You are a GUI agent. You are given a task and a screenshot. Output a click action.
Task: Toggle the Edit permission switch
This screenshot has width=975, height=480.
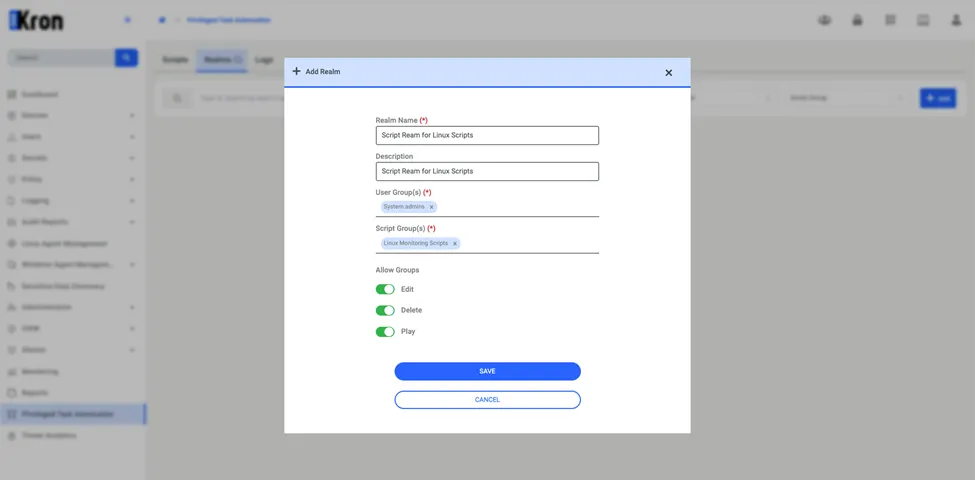[x=385, y=289]
